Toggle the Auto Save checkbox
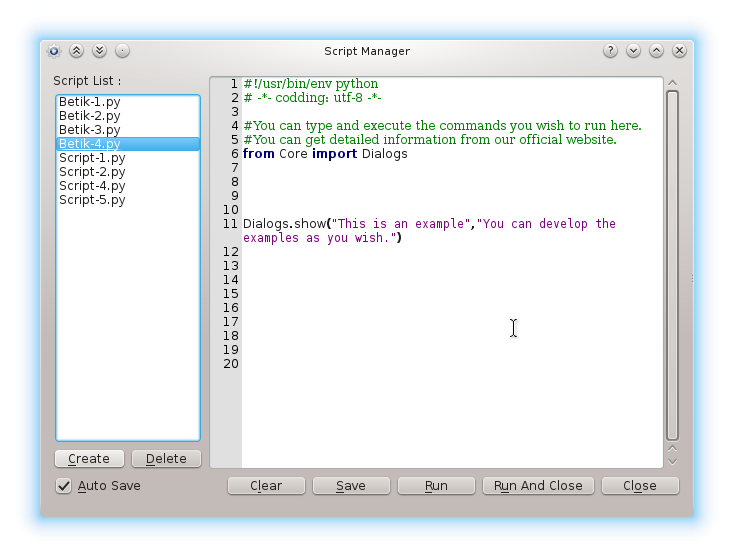The width and height of the screenshot is (734, 557). [x=64, y=486]
